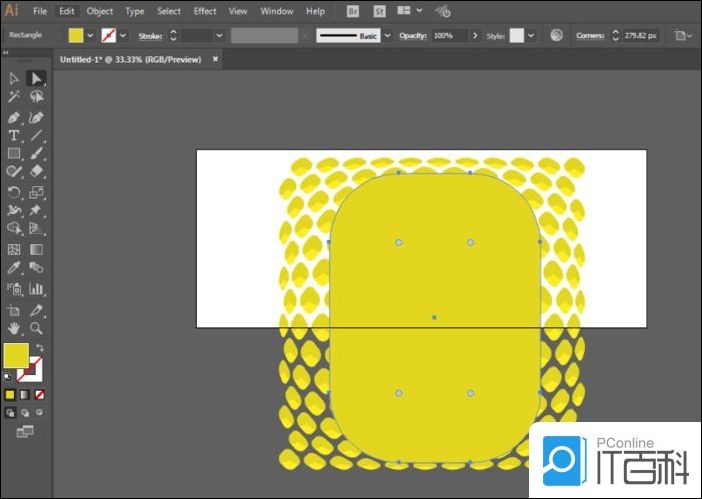Select the Direct Selection tool
Viewport: 702px width, 499px height.
(x=37, y=78)
